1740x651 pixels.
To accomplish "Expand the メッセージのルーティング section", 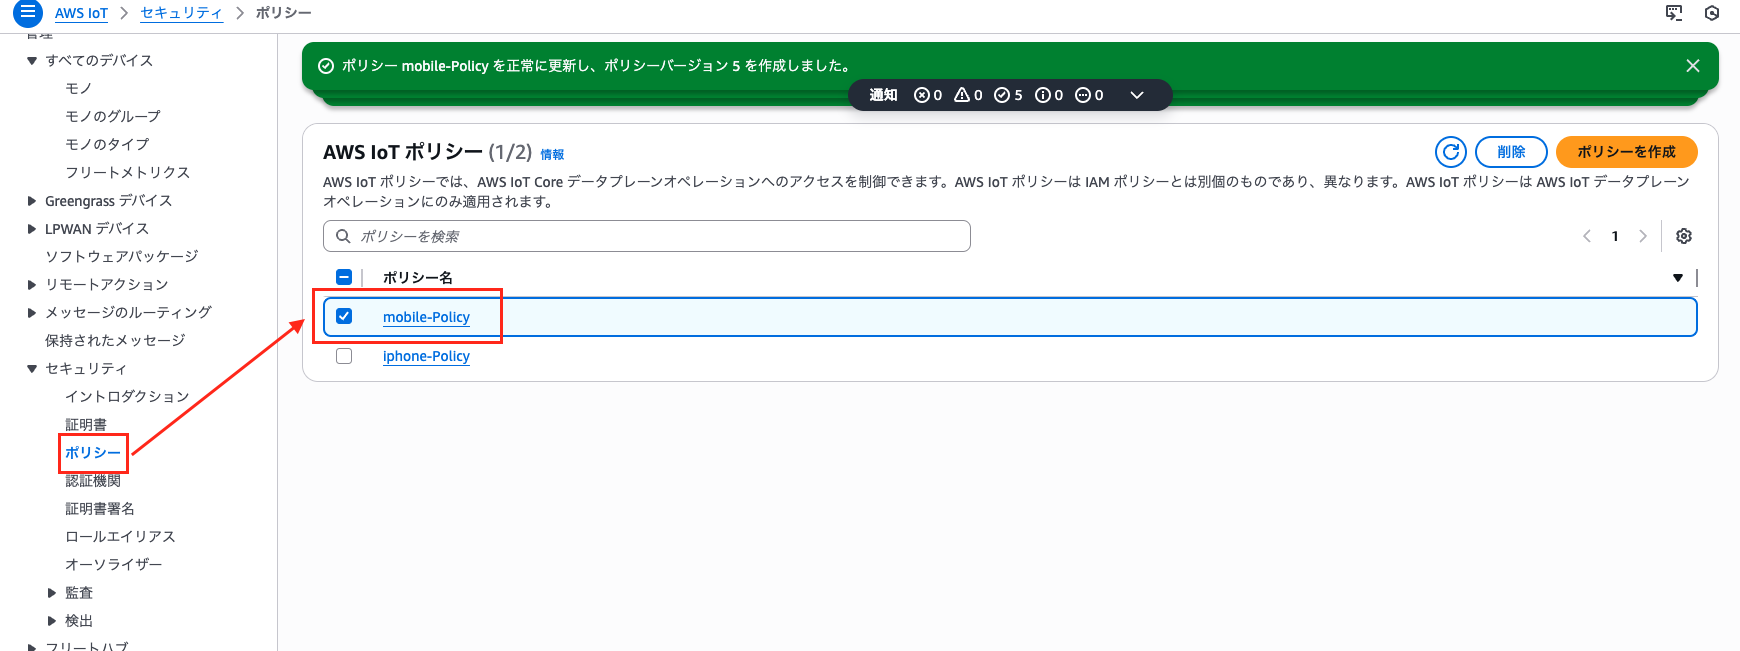I will (x=32, y=313).
